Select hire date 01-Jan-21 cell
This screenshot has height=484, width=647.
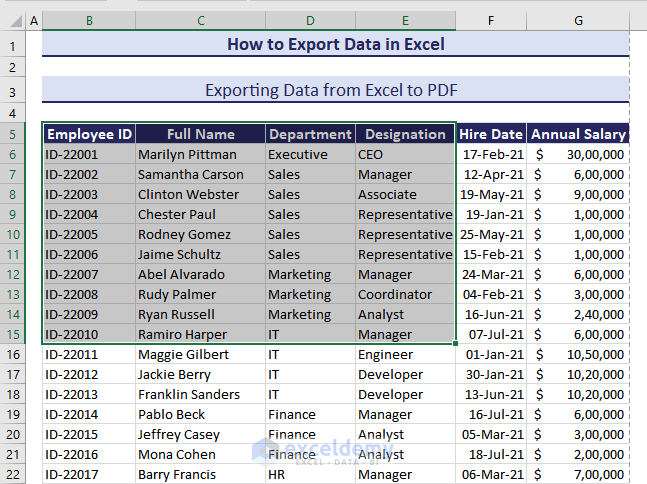coord(492,354)
